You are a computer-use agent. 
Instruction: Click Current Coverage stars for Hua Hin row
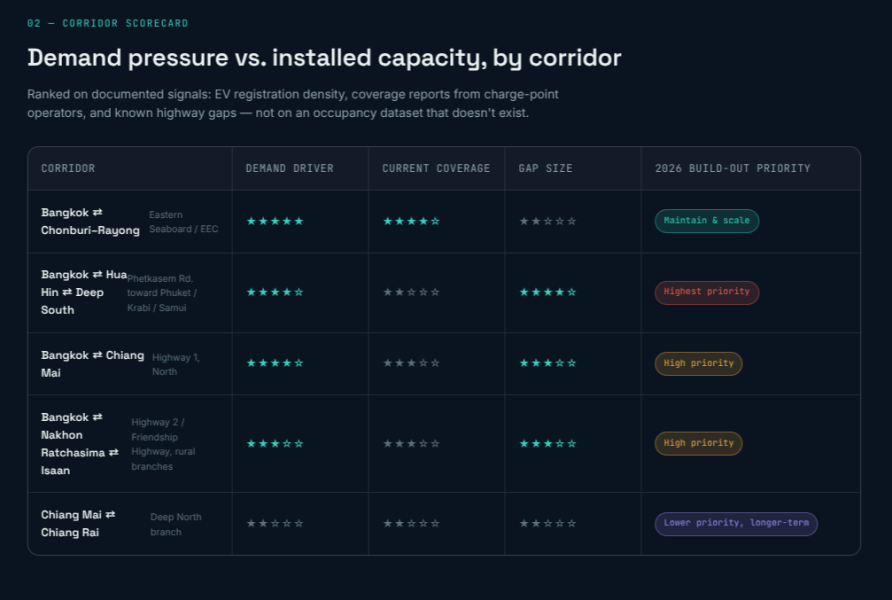411,292
